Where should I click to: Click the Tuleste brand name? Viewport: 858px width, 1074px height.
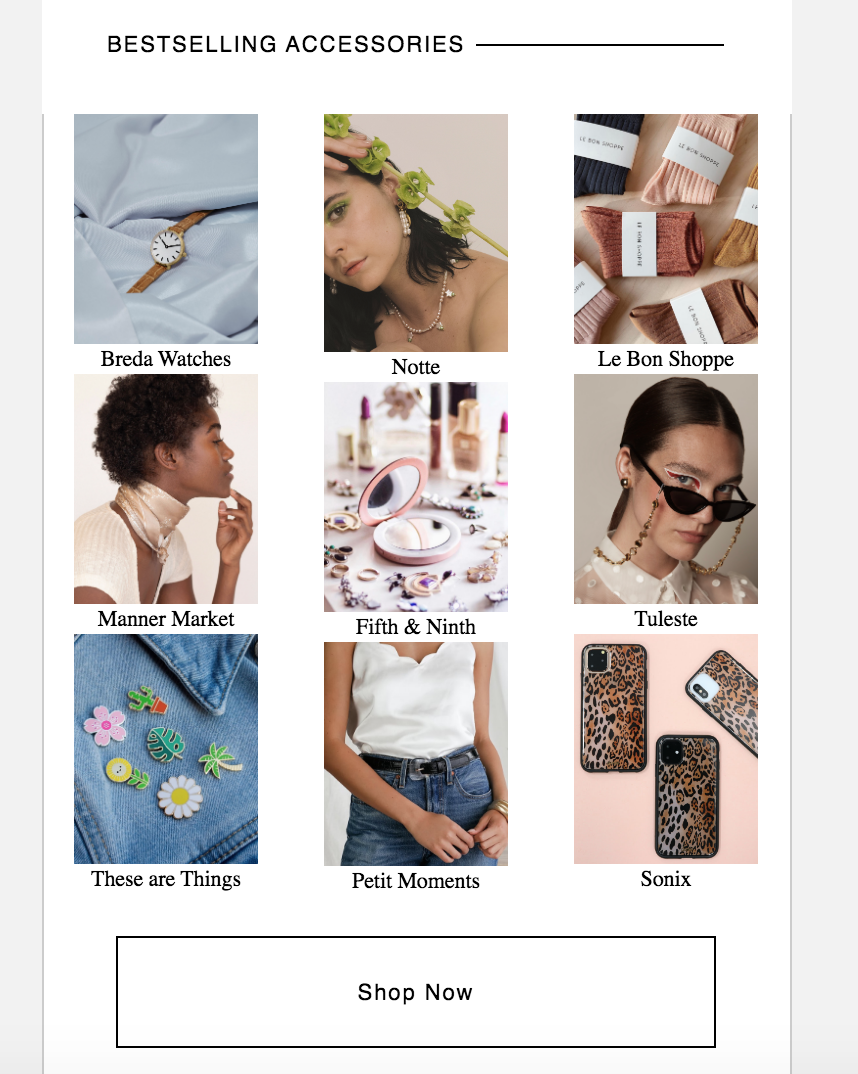click(x=666, y=619)
